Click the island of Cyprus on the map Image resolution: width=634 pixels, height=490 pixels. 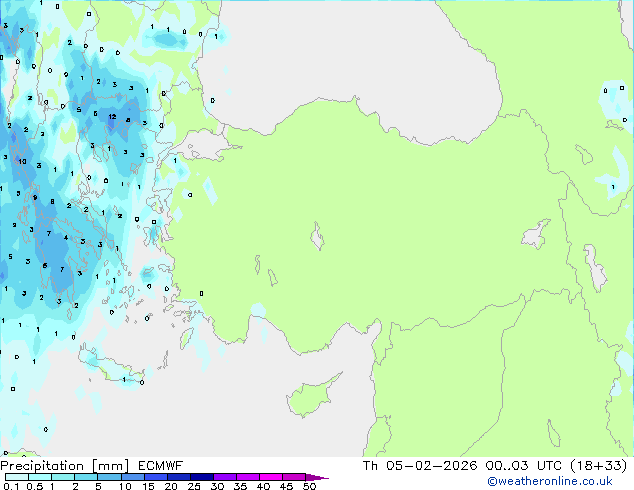point(311,396)
